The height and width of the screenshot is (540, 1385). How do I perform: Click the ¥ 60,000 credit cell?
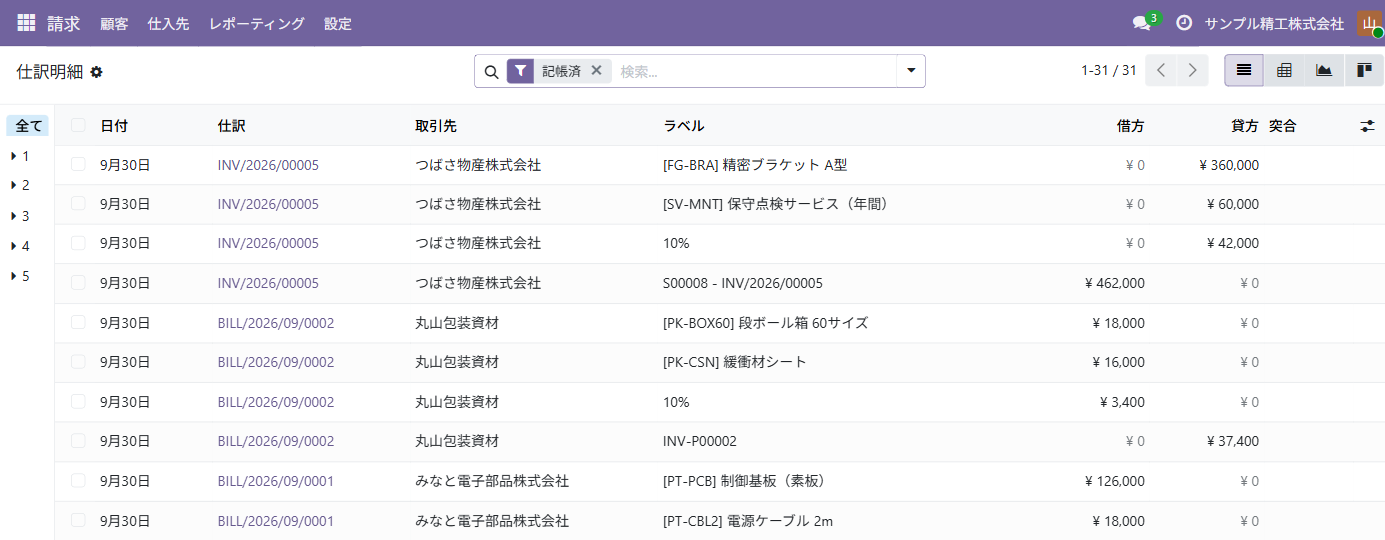[1233, 204]
